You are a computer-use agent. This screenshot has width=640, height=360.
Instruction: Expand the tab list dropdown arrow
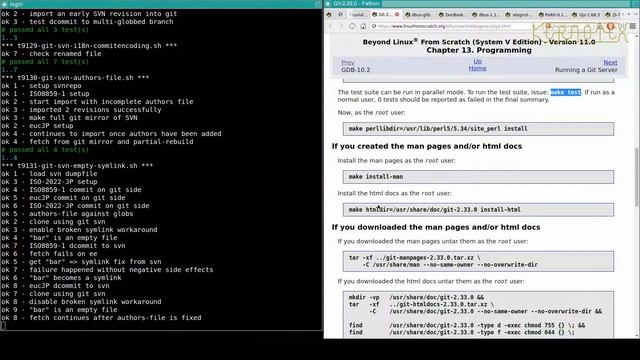[x=636, y=14]
